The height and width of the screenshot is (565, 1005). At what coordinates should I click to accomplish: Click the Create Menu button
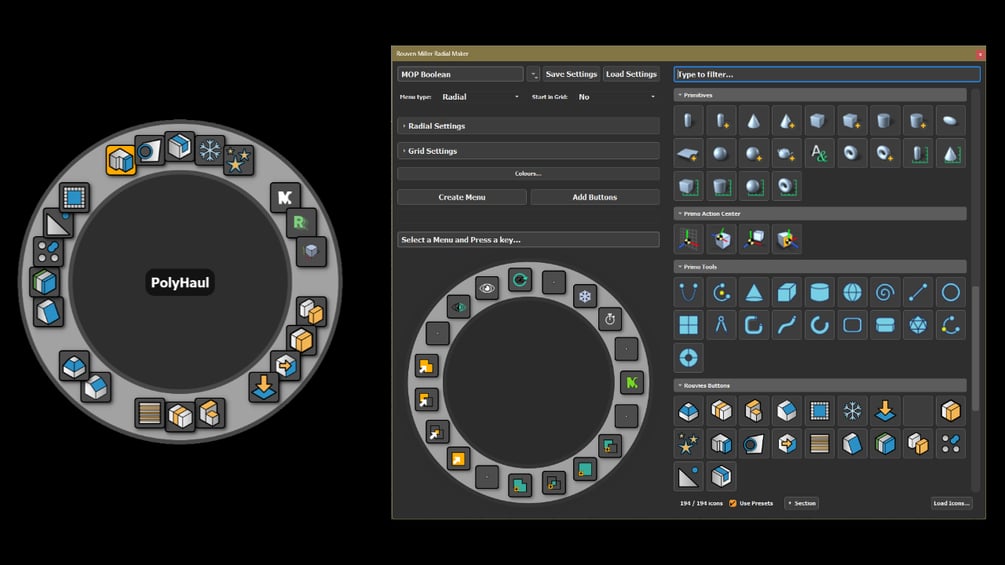coord(462,197)
